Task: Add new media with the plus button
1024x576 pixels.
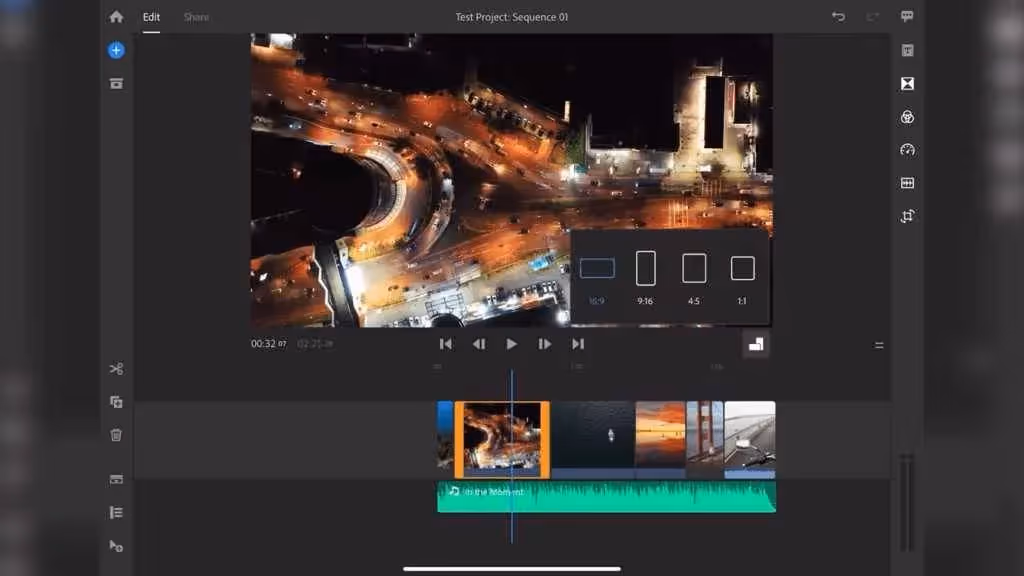Action: 116,50
